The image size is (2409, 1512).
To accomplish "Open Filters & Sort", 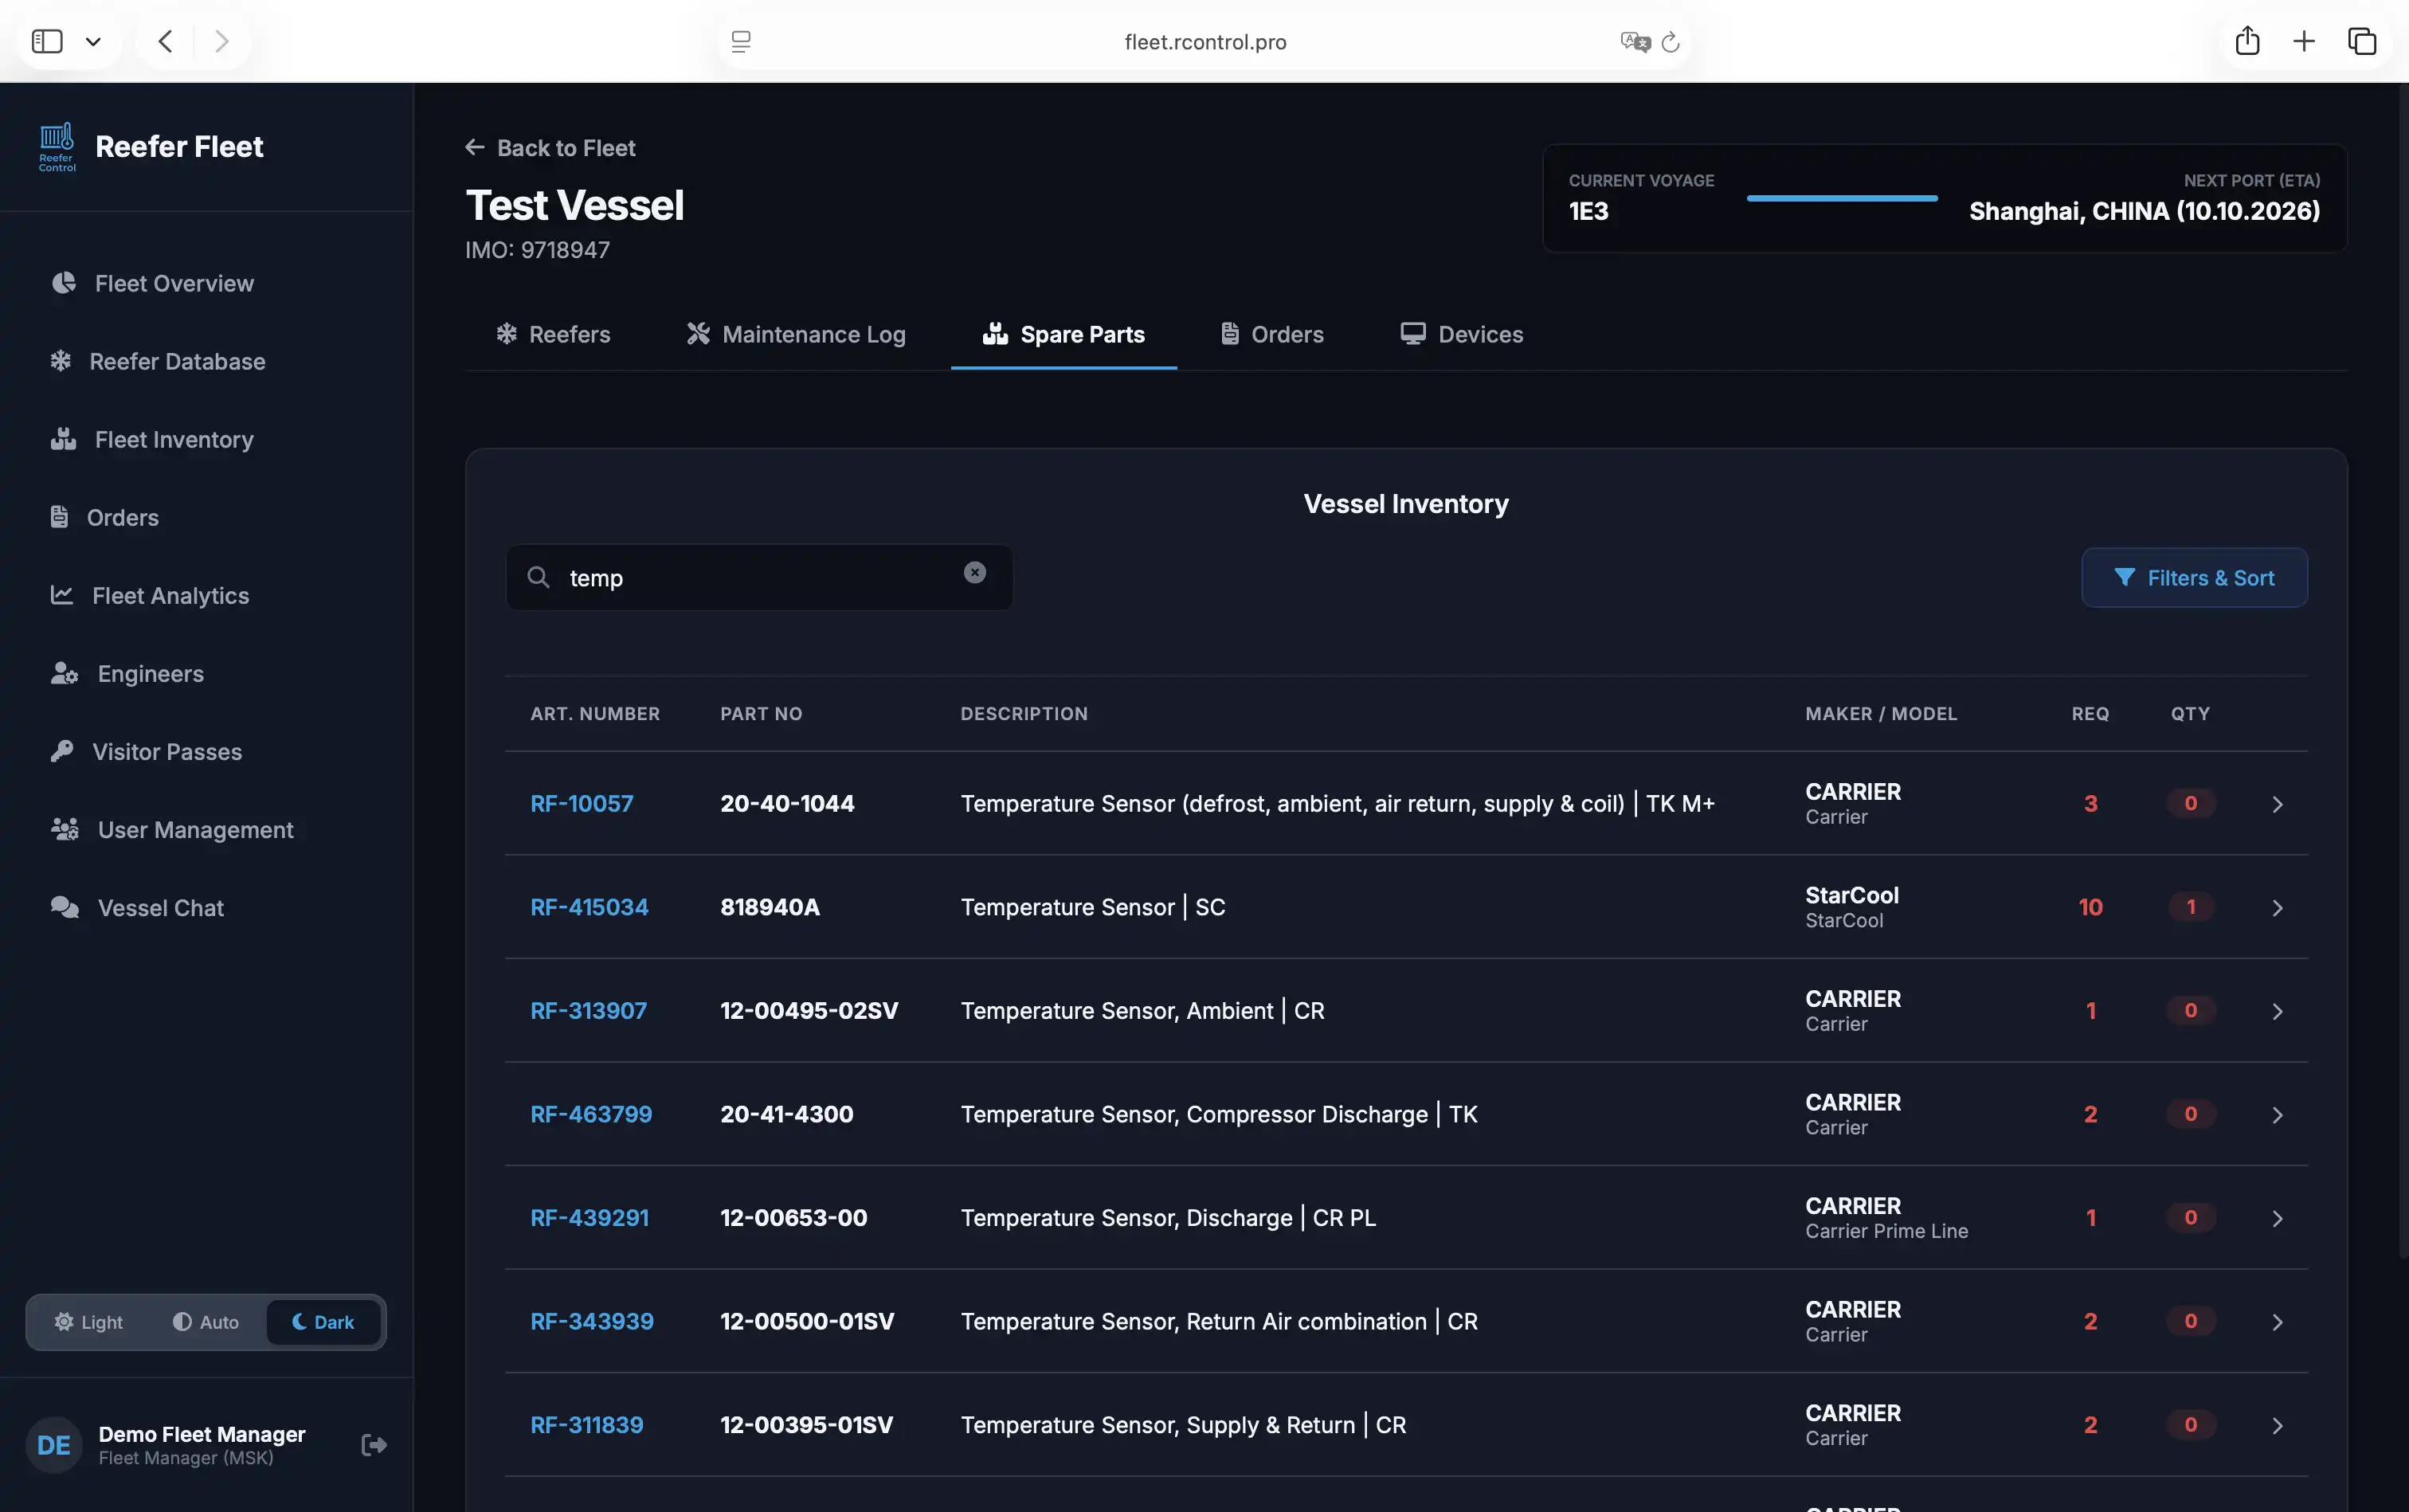I will (x=2194, y=577).
